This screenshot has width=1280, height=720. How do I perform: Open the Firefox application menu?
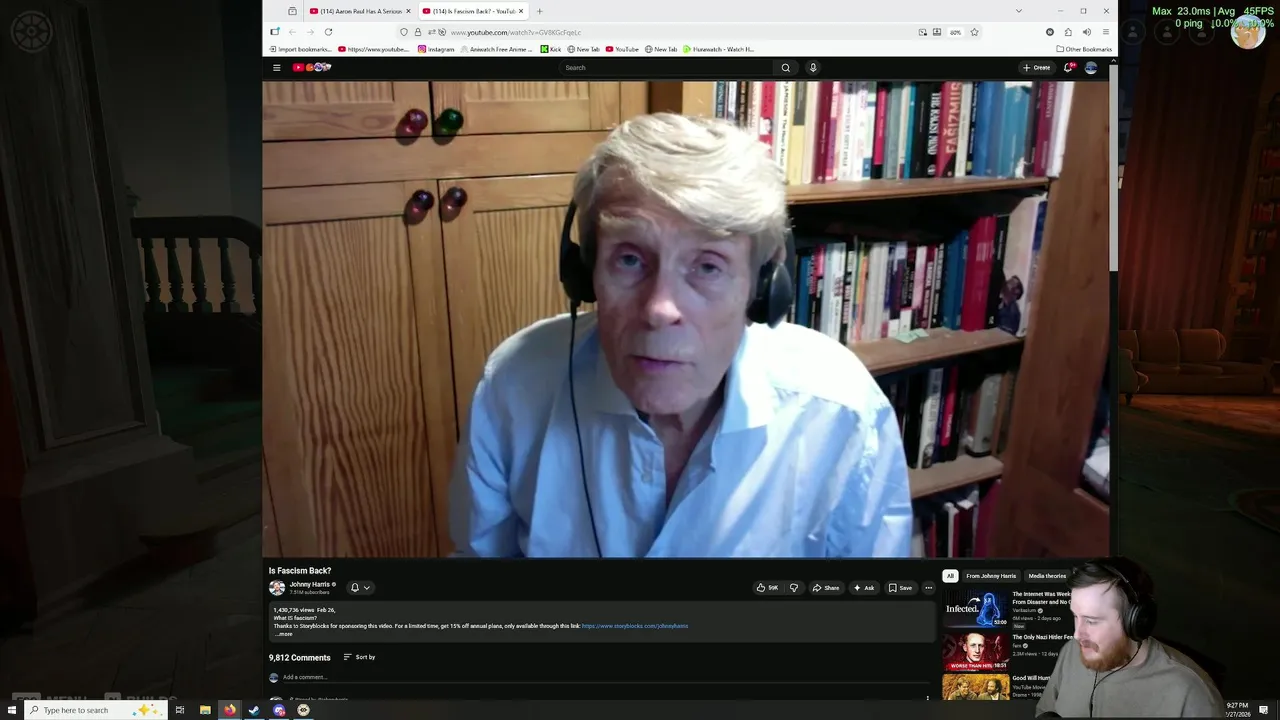tap(1105, 32)
